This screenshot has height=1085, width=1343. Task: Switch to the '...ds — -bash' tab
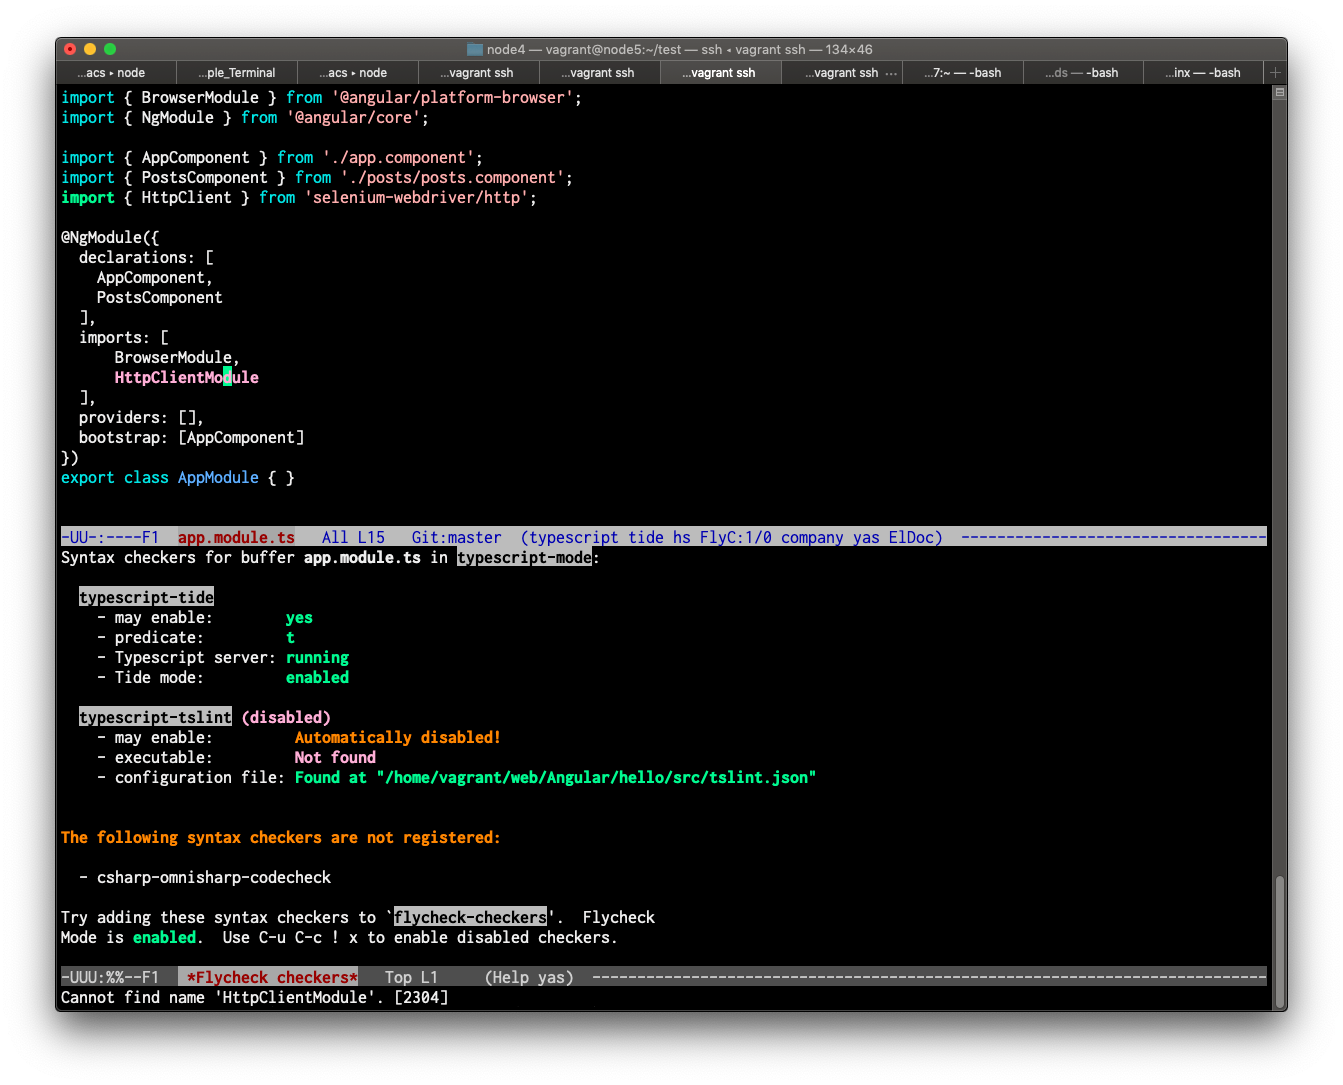point(1084,73)
